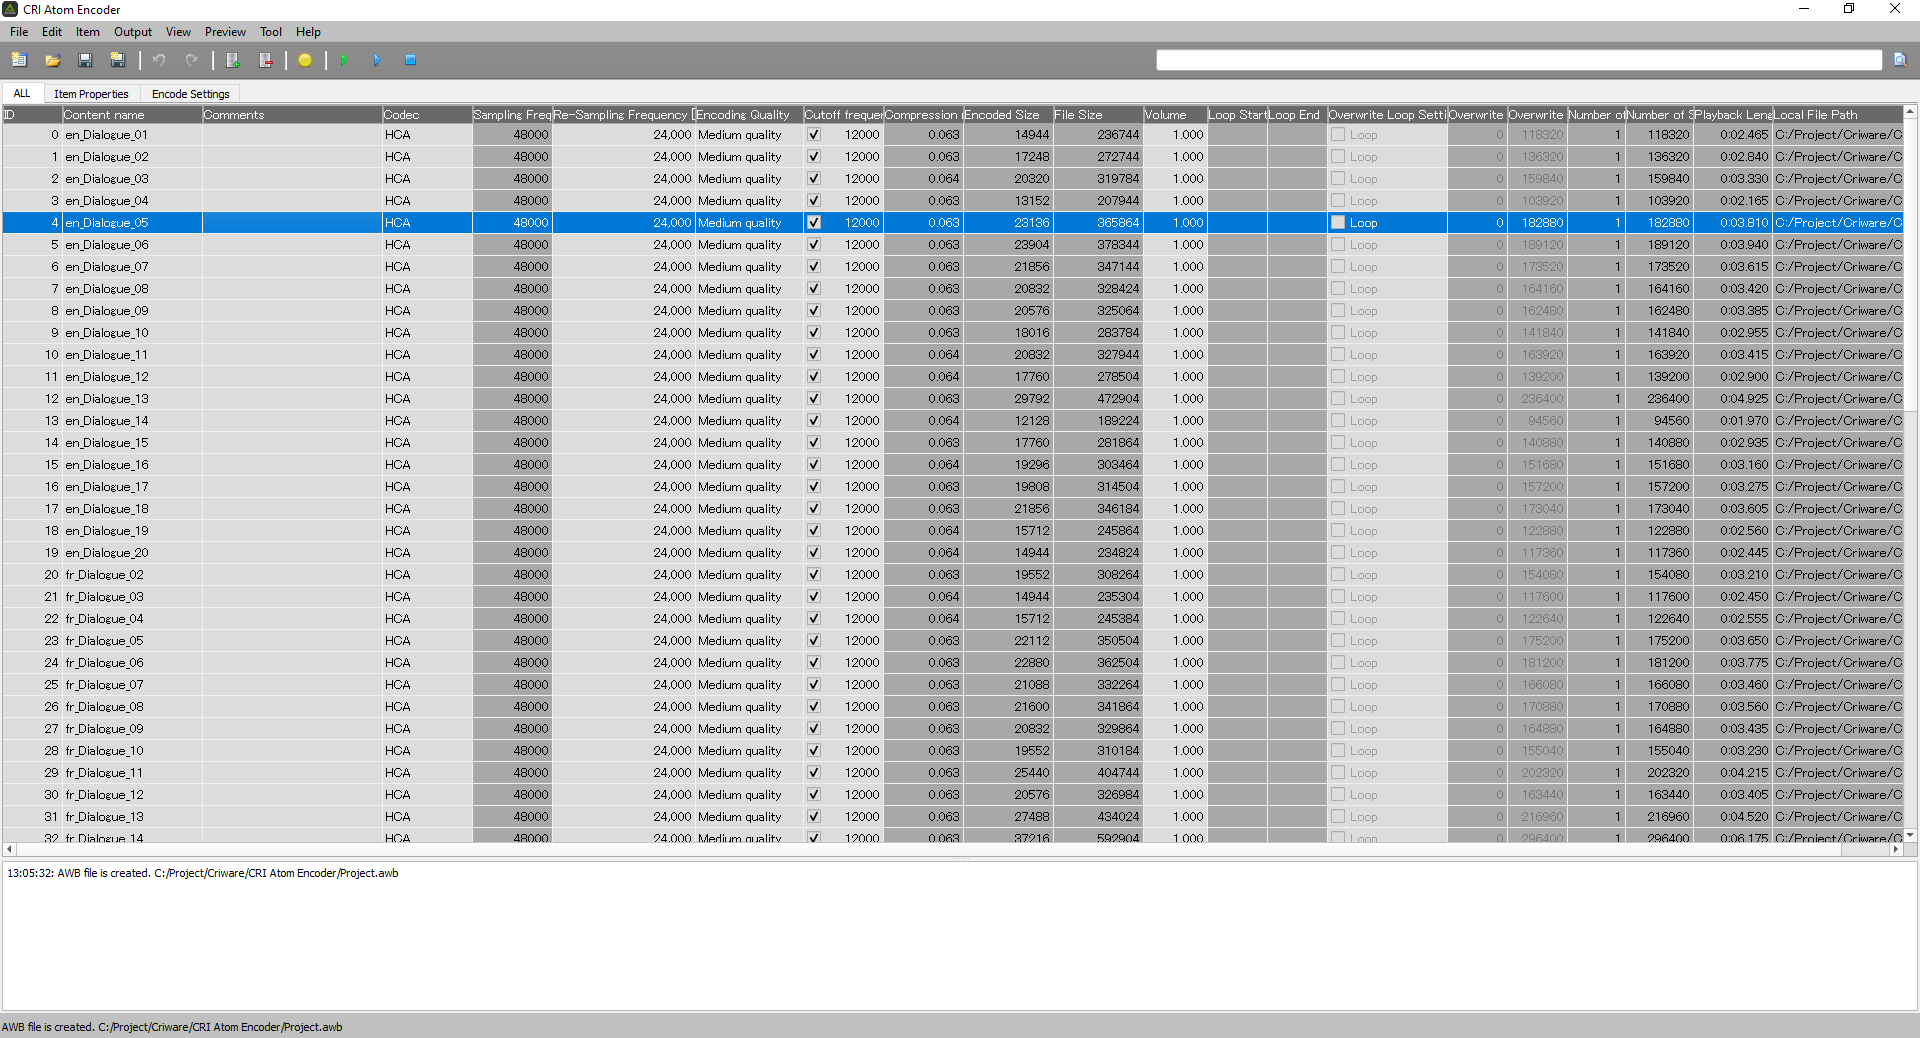This screenshot has width=1920, height=1038.
Task: Create a new project with toolbar icon
Action: 19,60
